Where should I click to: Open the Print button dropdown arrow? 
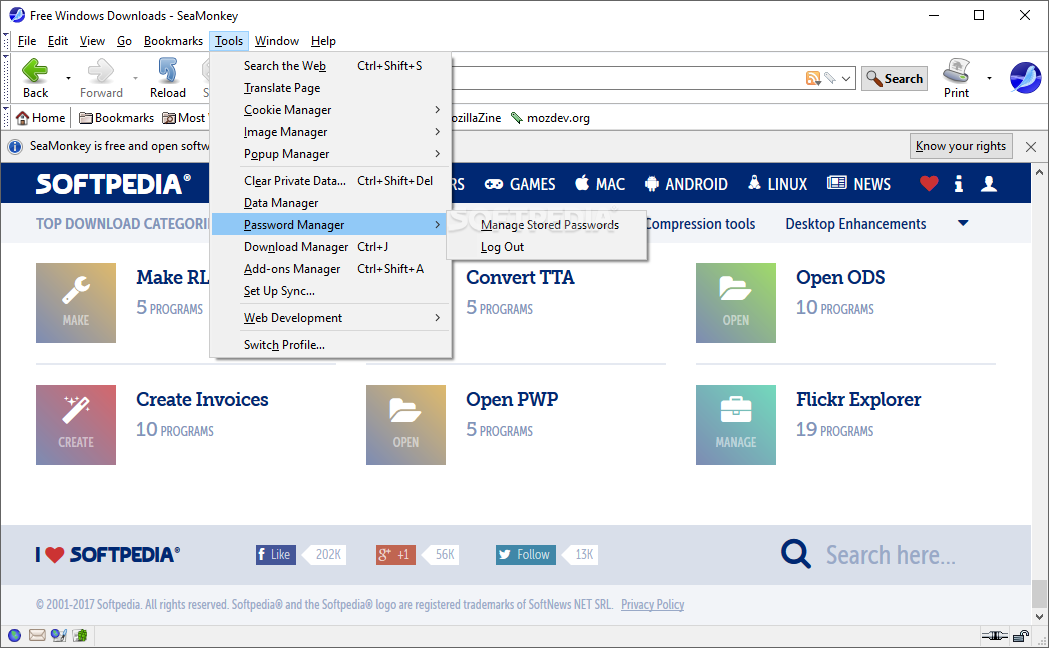(x=989, y=78)
